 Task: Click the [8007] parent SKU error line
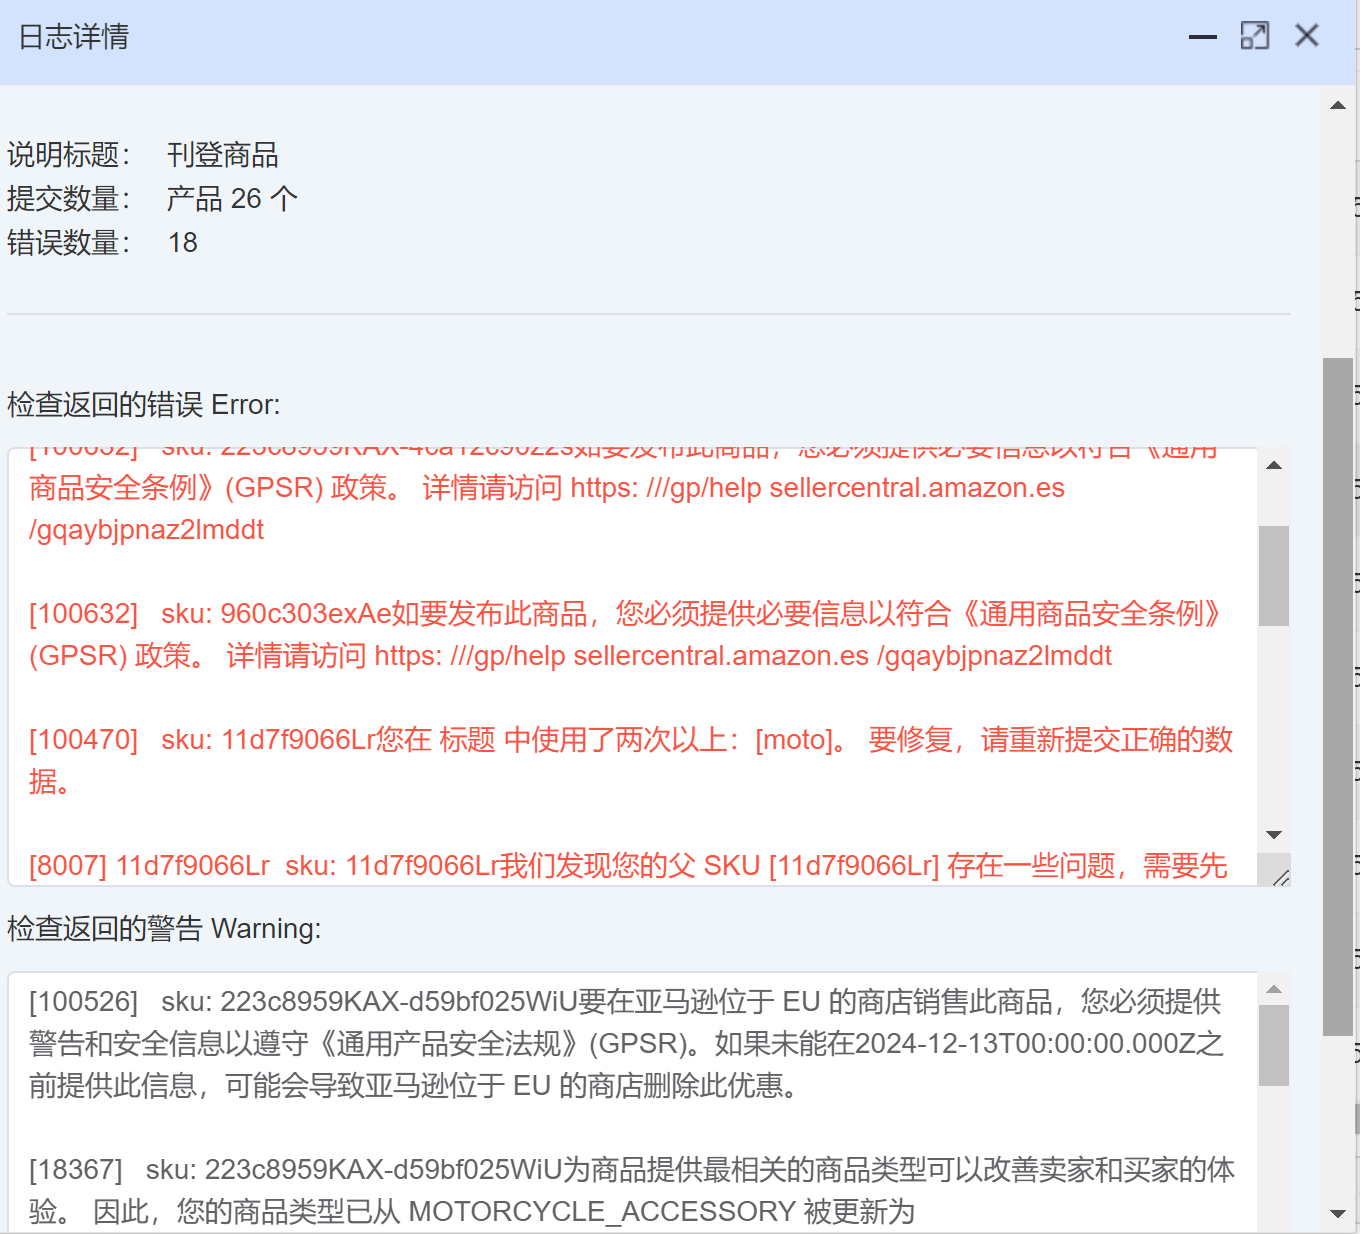coord(627,865)
